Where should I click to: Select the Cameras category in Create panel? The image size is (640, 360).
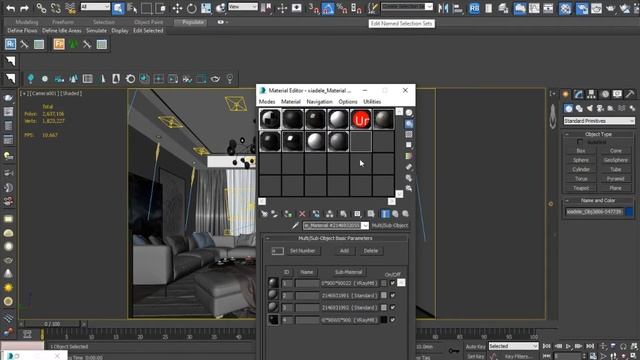coord(600,108)
